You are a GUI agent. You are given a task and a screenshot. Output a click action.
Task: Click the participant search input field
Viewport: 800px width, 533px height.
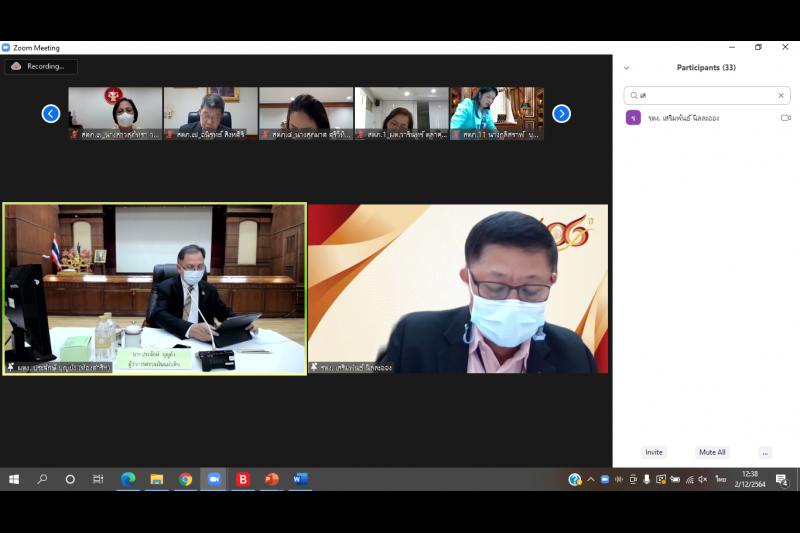[705, 96]
